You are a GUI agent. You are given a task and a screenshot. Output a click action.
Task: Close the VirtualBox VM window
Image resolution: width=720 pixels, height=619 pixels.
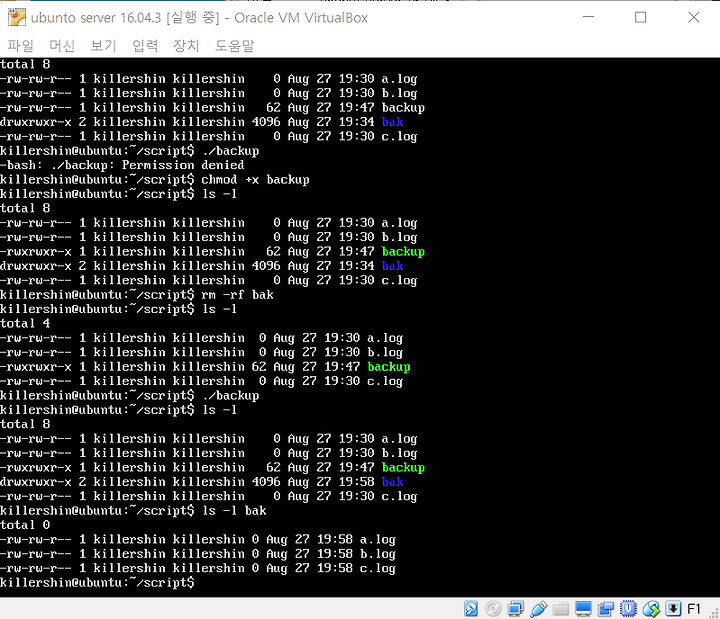pyautogui.click(x=693, y=17)
